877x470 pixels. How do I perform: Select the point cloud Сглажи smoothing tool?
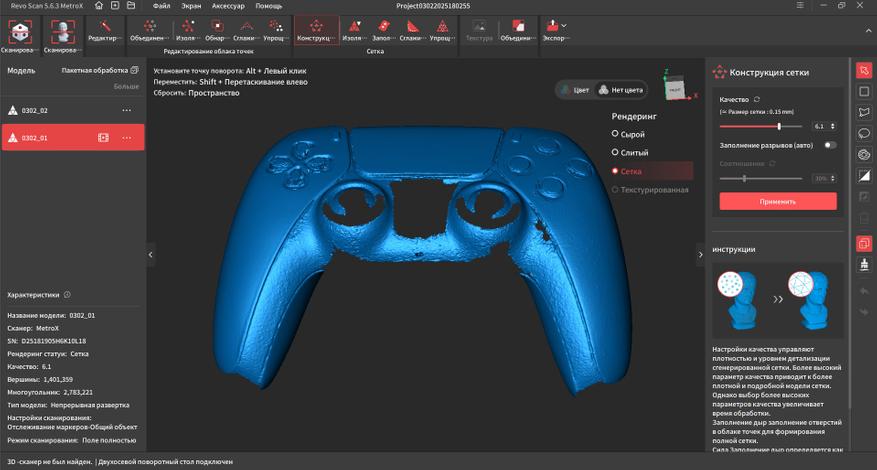[x=246, y=30]
